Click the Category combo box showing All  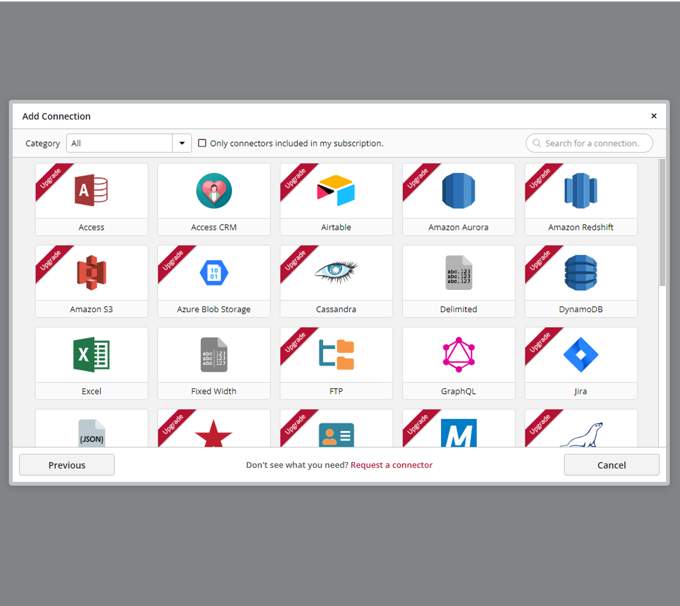[x=128, y=143]
